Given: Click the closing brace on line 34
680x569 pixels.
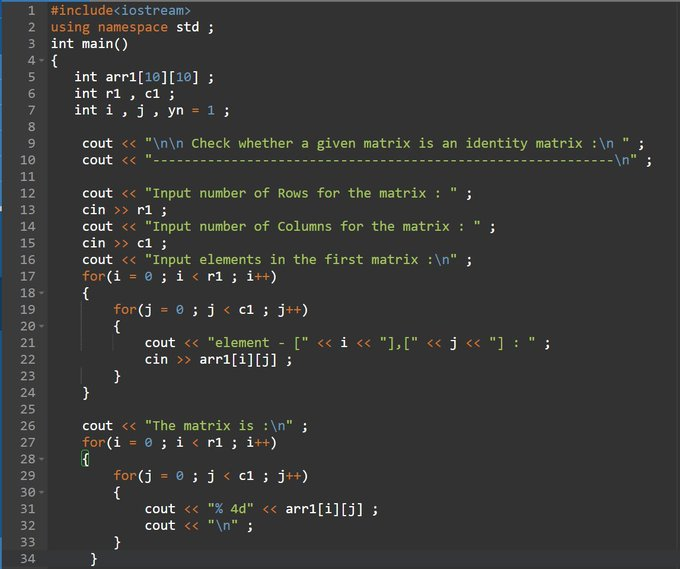Looking at the screenshot, I should (x=94, y=559).
